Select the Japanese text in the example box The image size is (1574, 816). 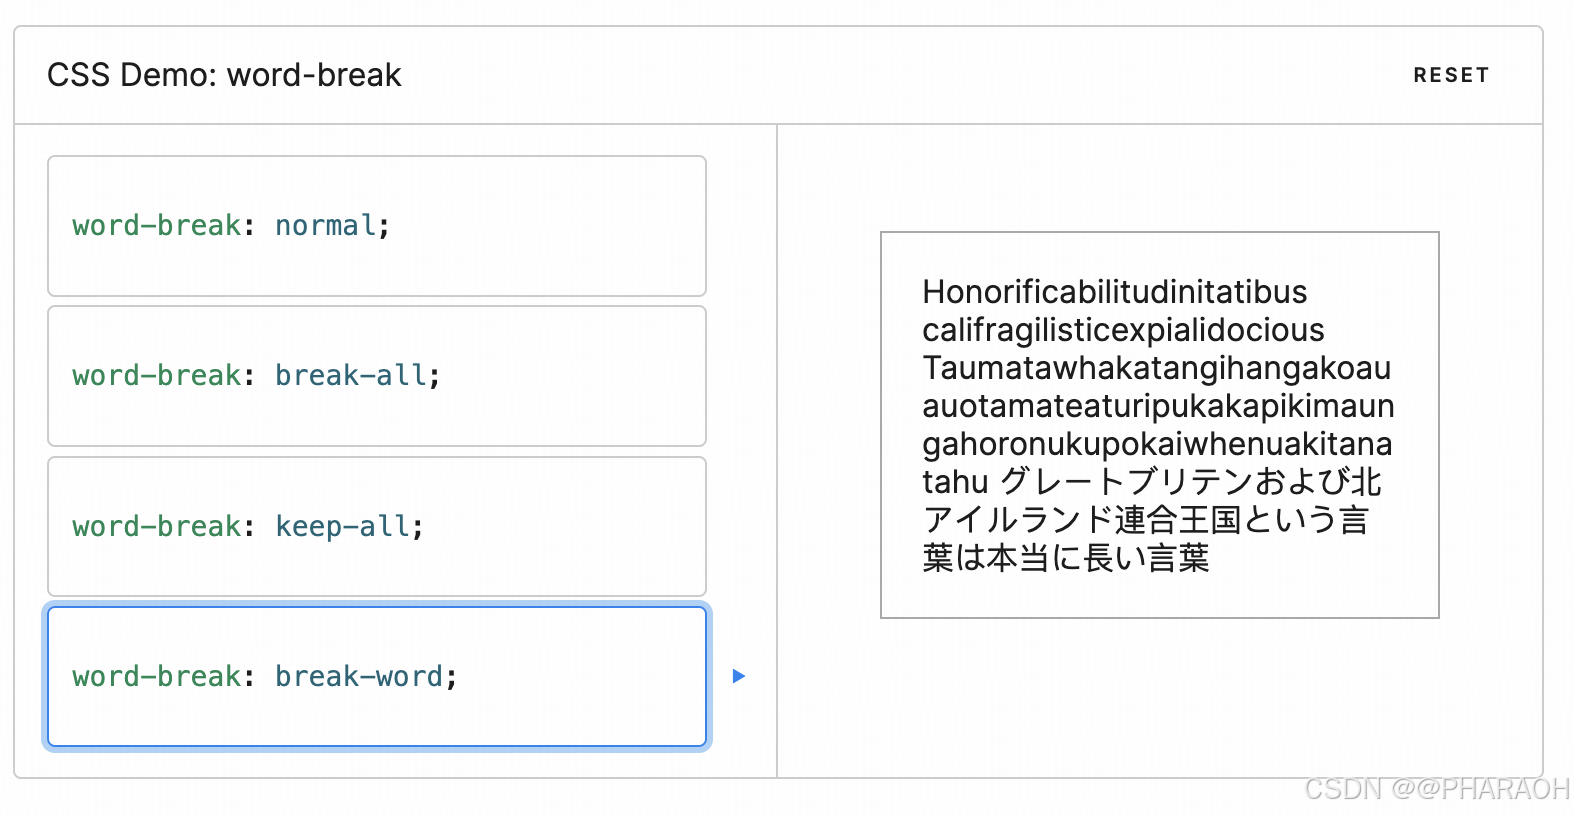(x=1150, y=520)
